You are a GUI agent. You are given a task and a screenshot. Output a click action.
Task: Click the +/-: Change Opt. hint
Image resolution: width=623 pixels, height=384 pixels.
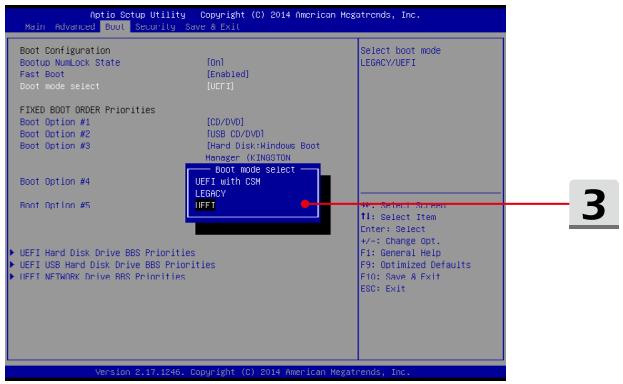(400, 241)
